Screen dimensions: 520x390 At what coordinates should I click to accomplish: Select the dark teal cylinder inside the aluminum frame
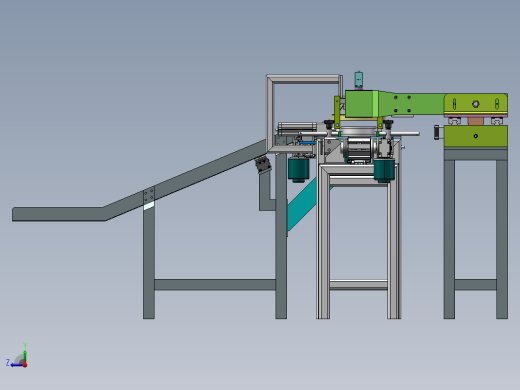(x=384, y=170)
